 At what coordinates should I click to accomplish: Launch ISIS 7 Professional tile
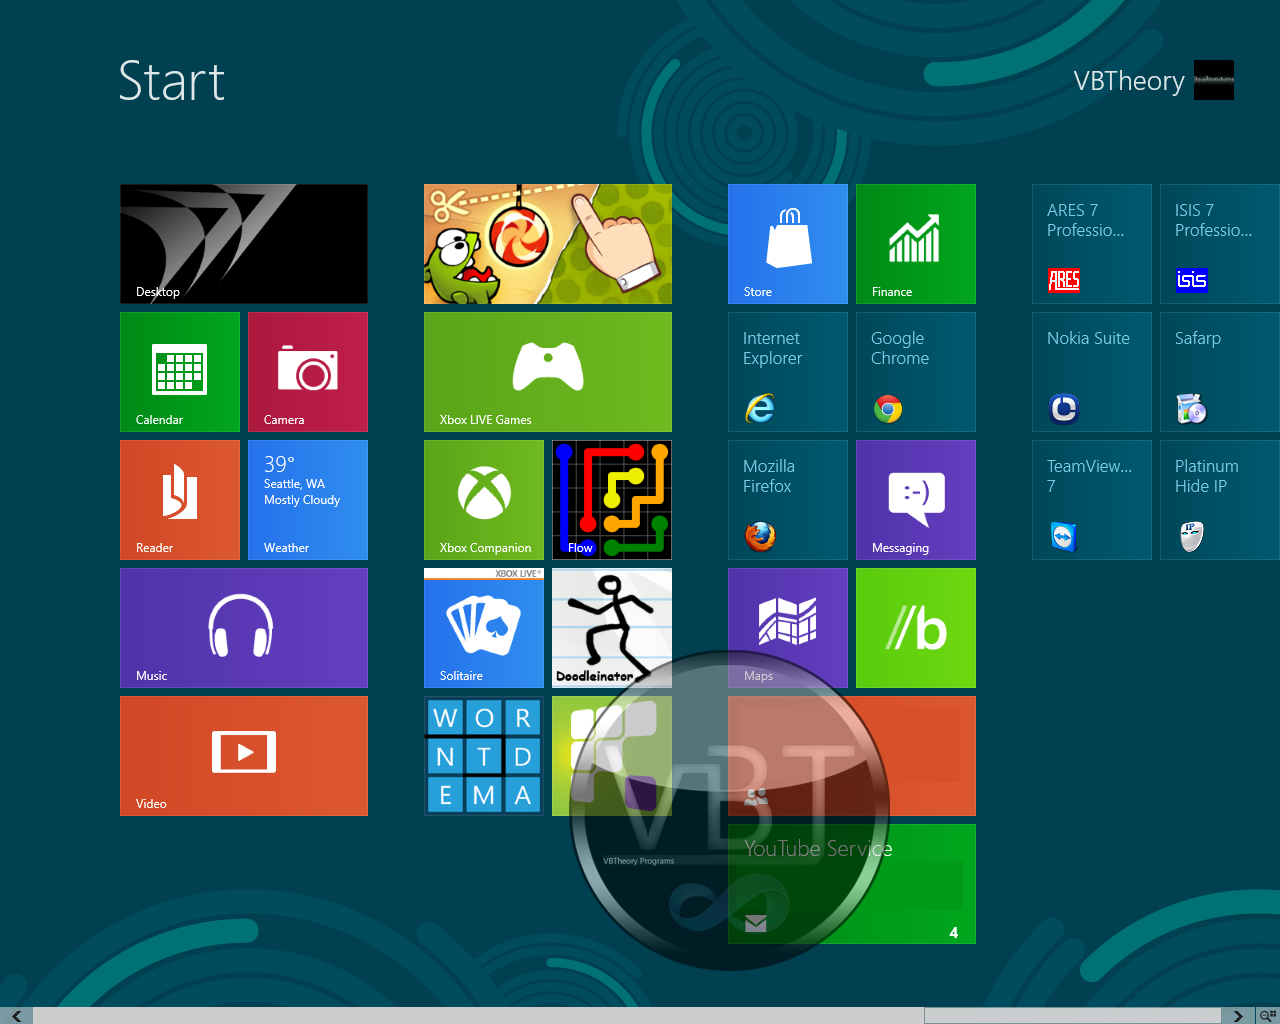tap(1220, 244)
